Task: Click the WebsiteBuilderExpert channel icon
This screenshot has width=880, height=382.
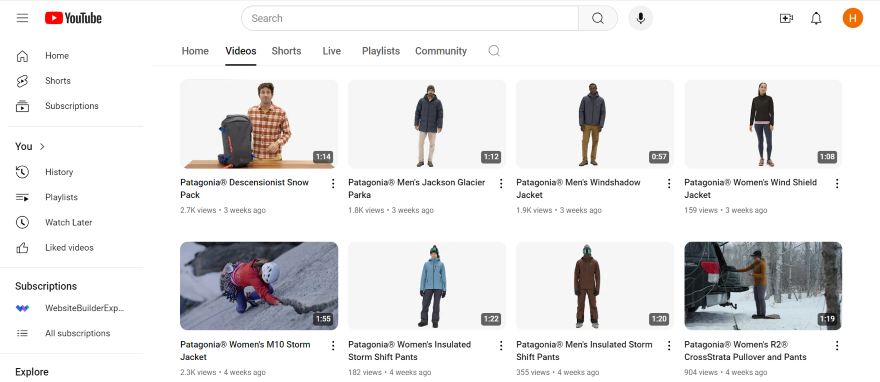Action: (x=22, y=308)
